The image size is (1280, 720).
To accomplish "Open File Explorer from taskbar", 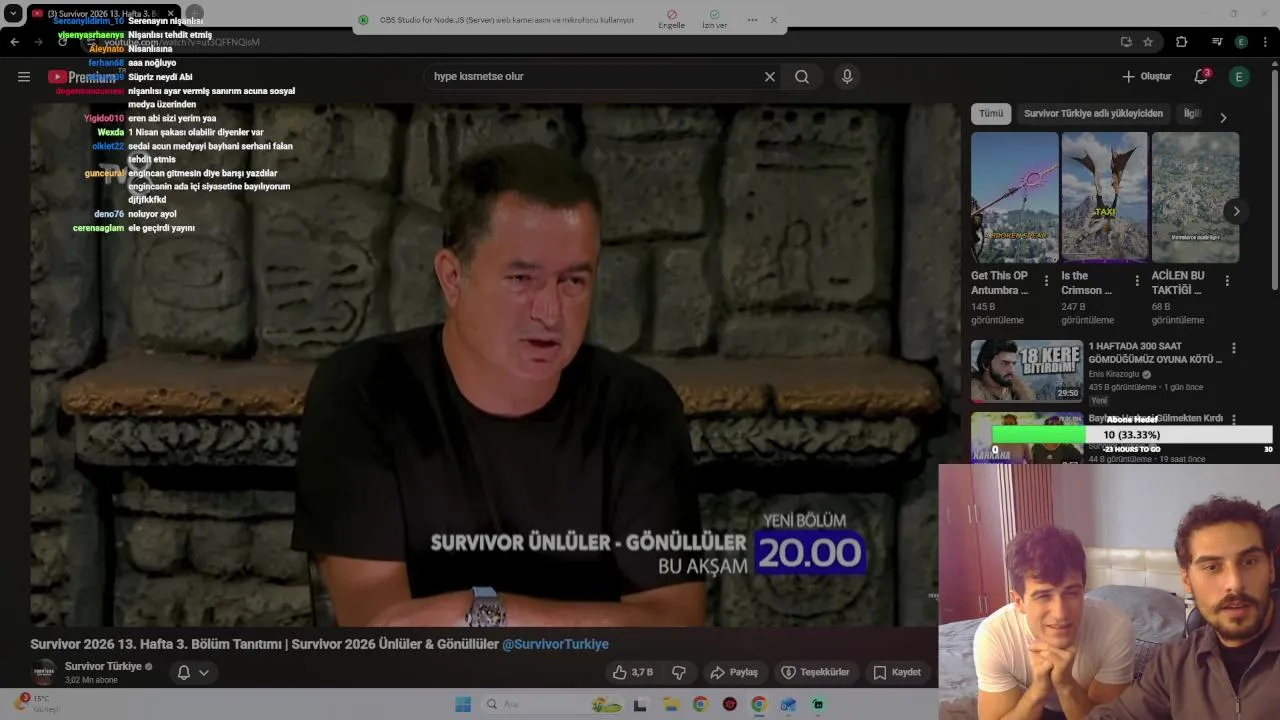I will click(670, 705).
